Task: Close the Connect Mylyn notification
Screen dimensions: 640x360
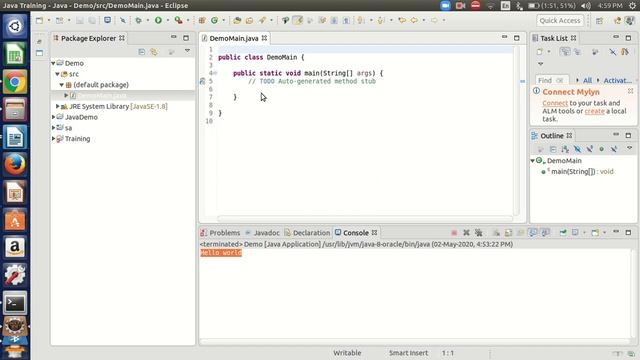Action: (x=631, y=91)
